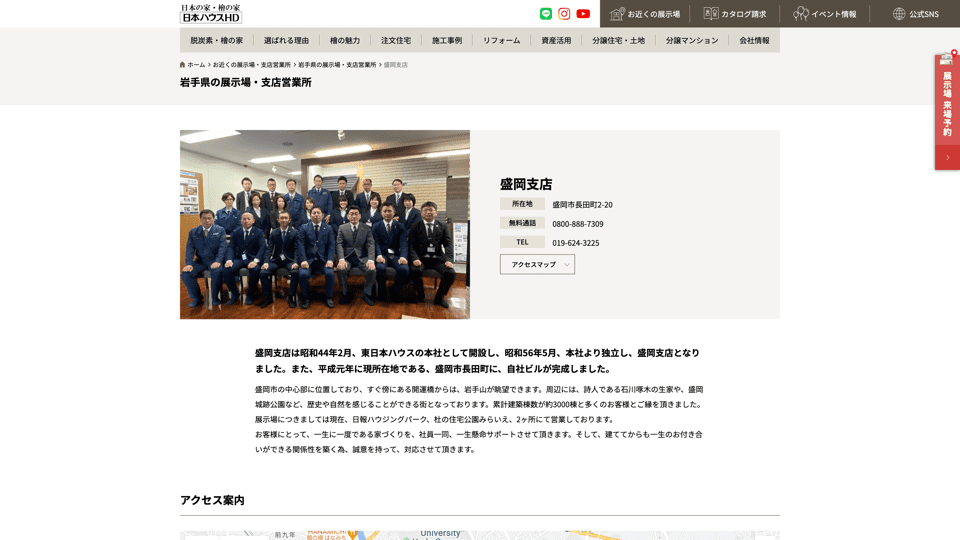
Task: Select 会社情報 menu item
Action: (x=754, y=40)
